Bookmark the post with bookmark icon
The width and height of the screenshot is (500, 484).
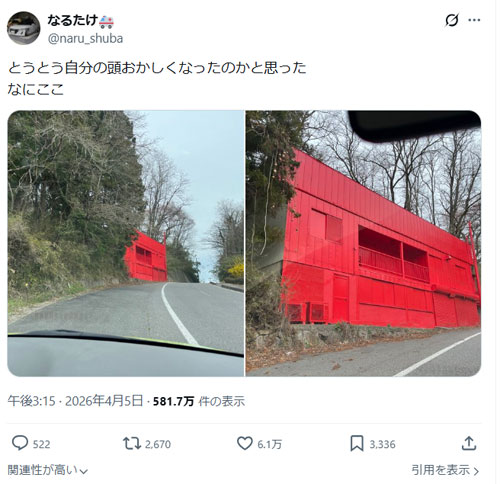(357, 444)
